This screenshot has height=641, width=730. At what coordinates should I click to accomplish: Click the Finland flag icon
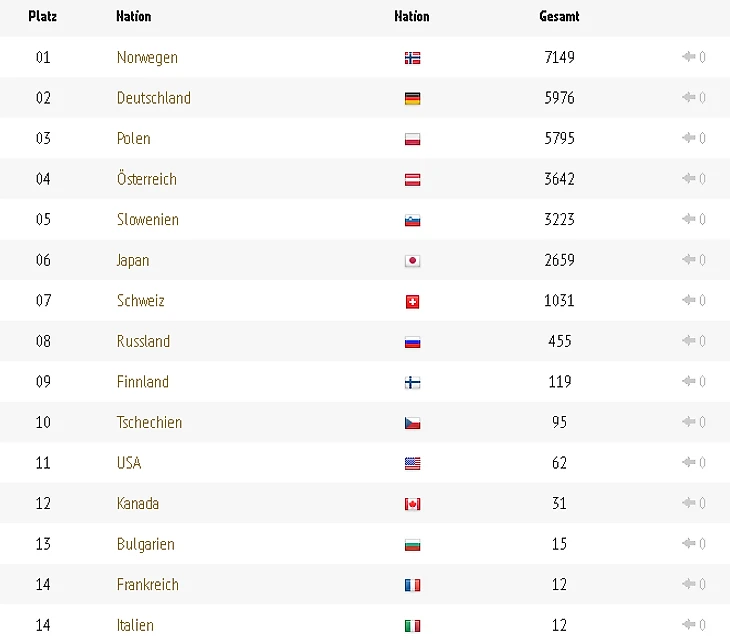[412, 382]
